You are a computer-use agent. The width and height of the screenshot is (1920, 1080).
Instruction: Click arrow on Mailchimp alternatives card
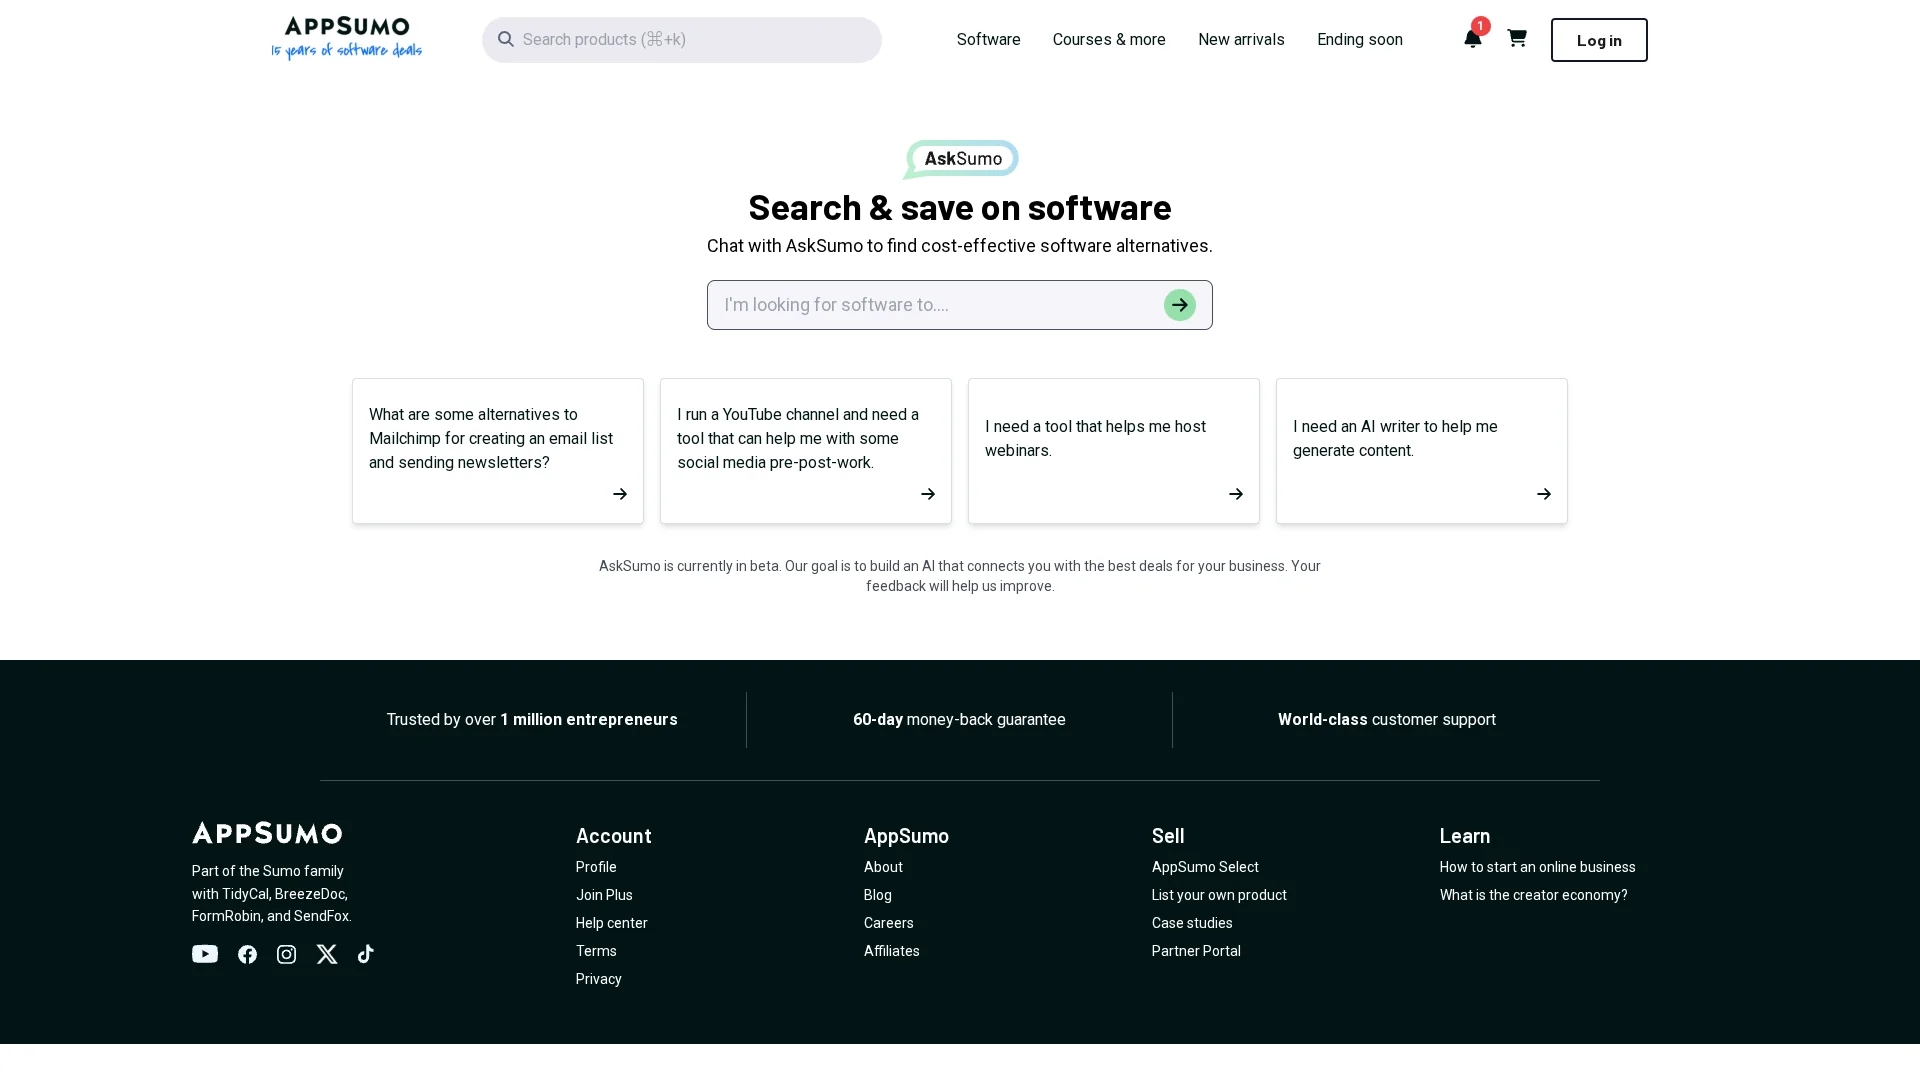pos(620,494)
